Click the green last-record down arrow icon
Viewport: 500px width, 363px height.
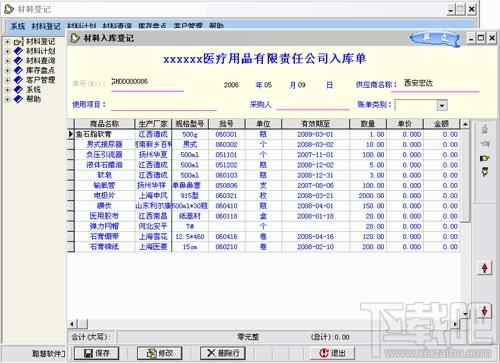[x=485, y=172]
